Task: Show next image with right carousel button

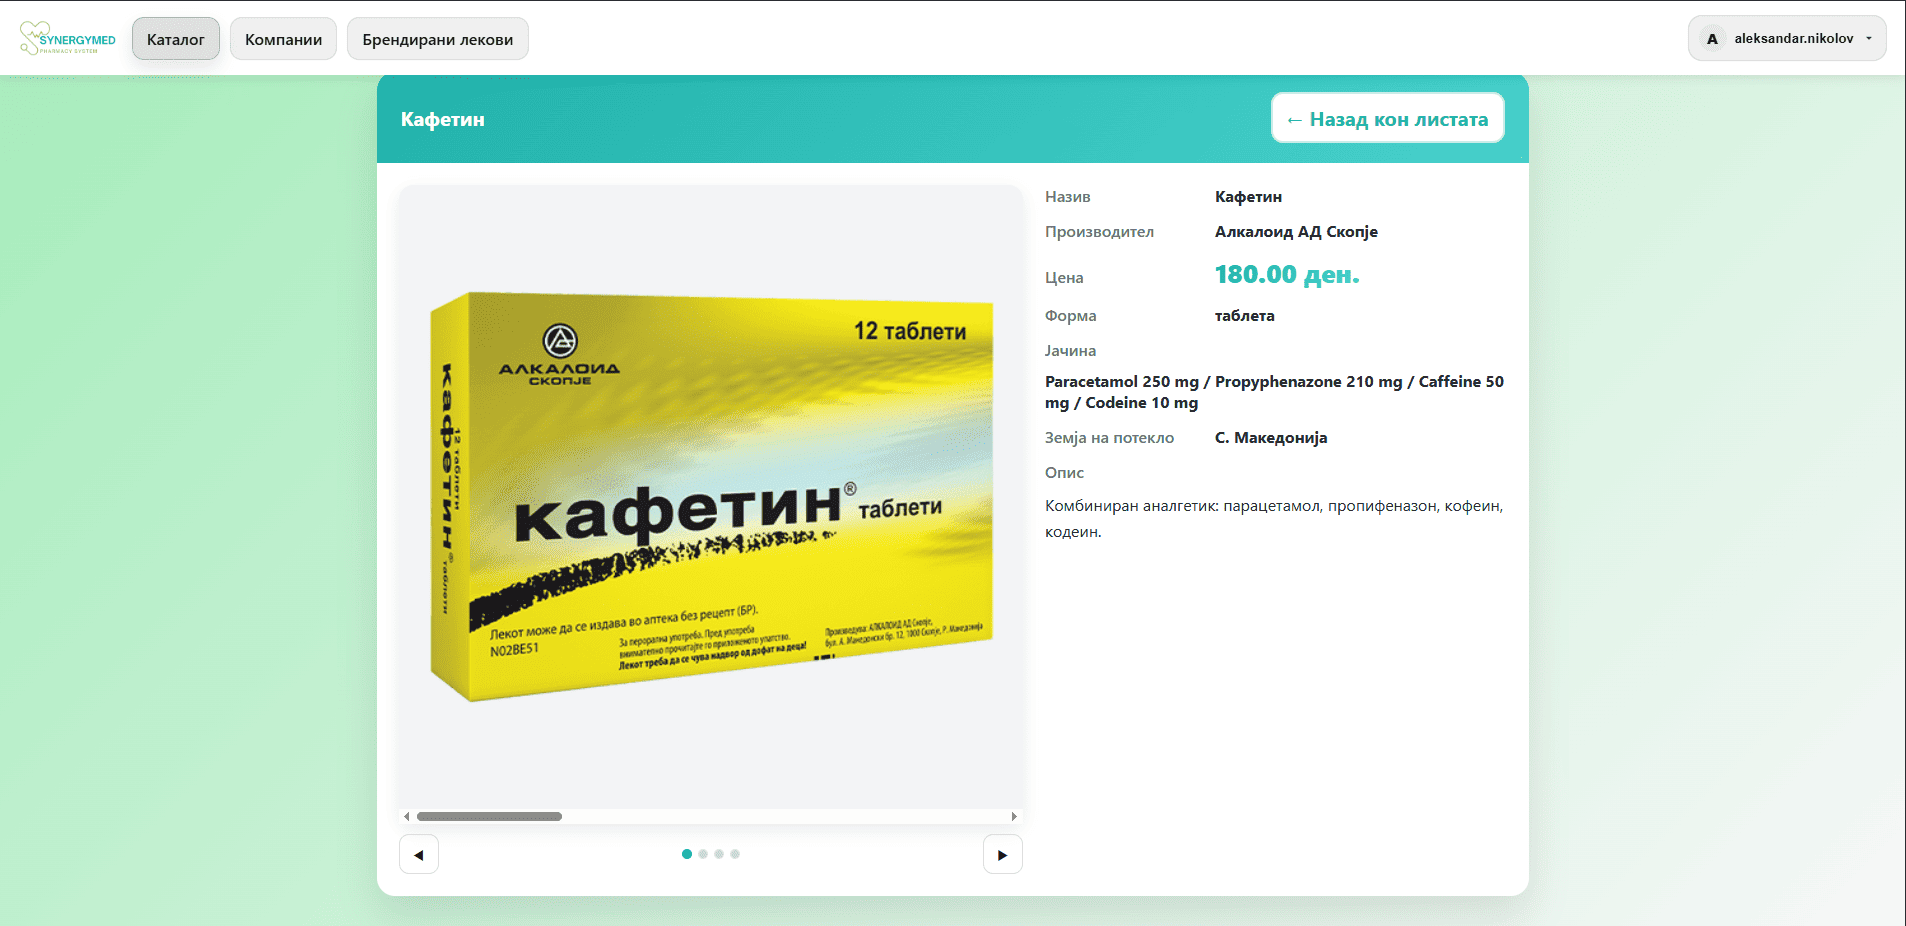Action: click(1002, 855)
